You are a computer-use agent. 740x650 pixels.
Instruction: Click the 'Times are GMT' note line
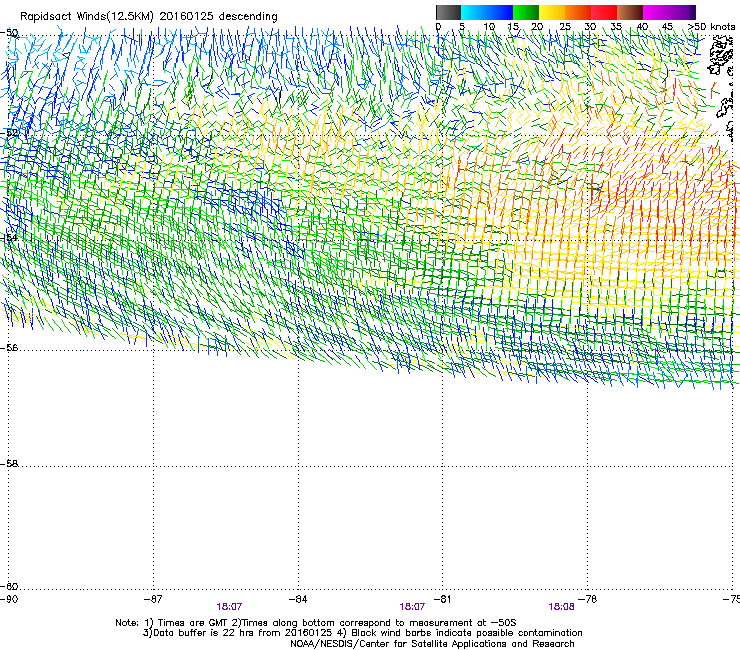tap(316, 623)
